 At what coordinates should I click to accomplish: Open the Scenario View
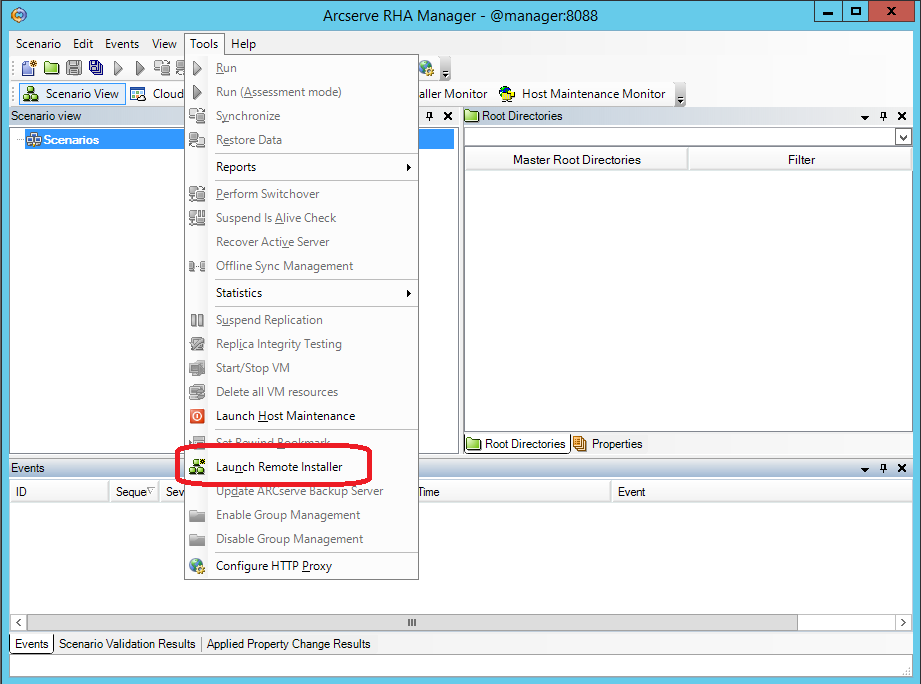click(x=72, y=94)
